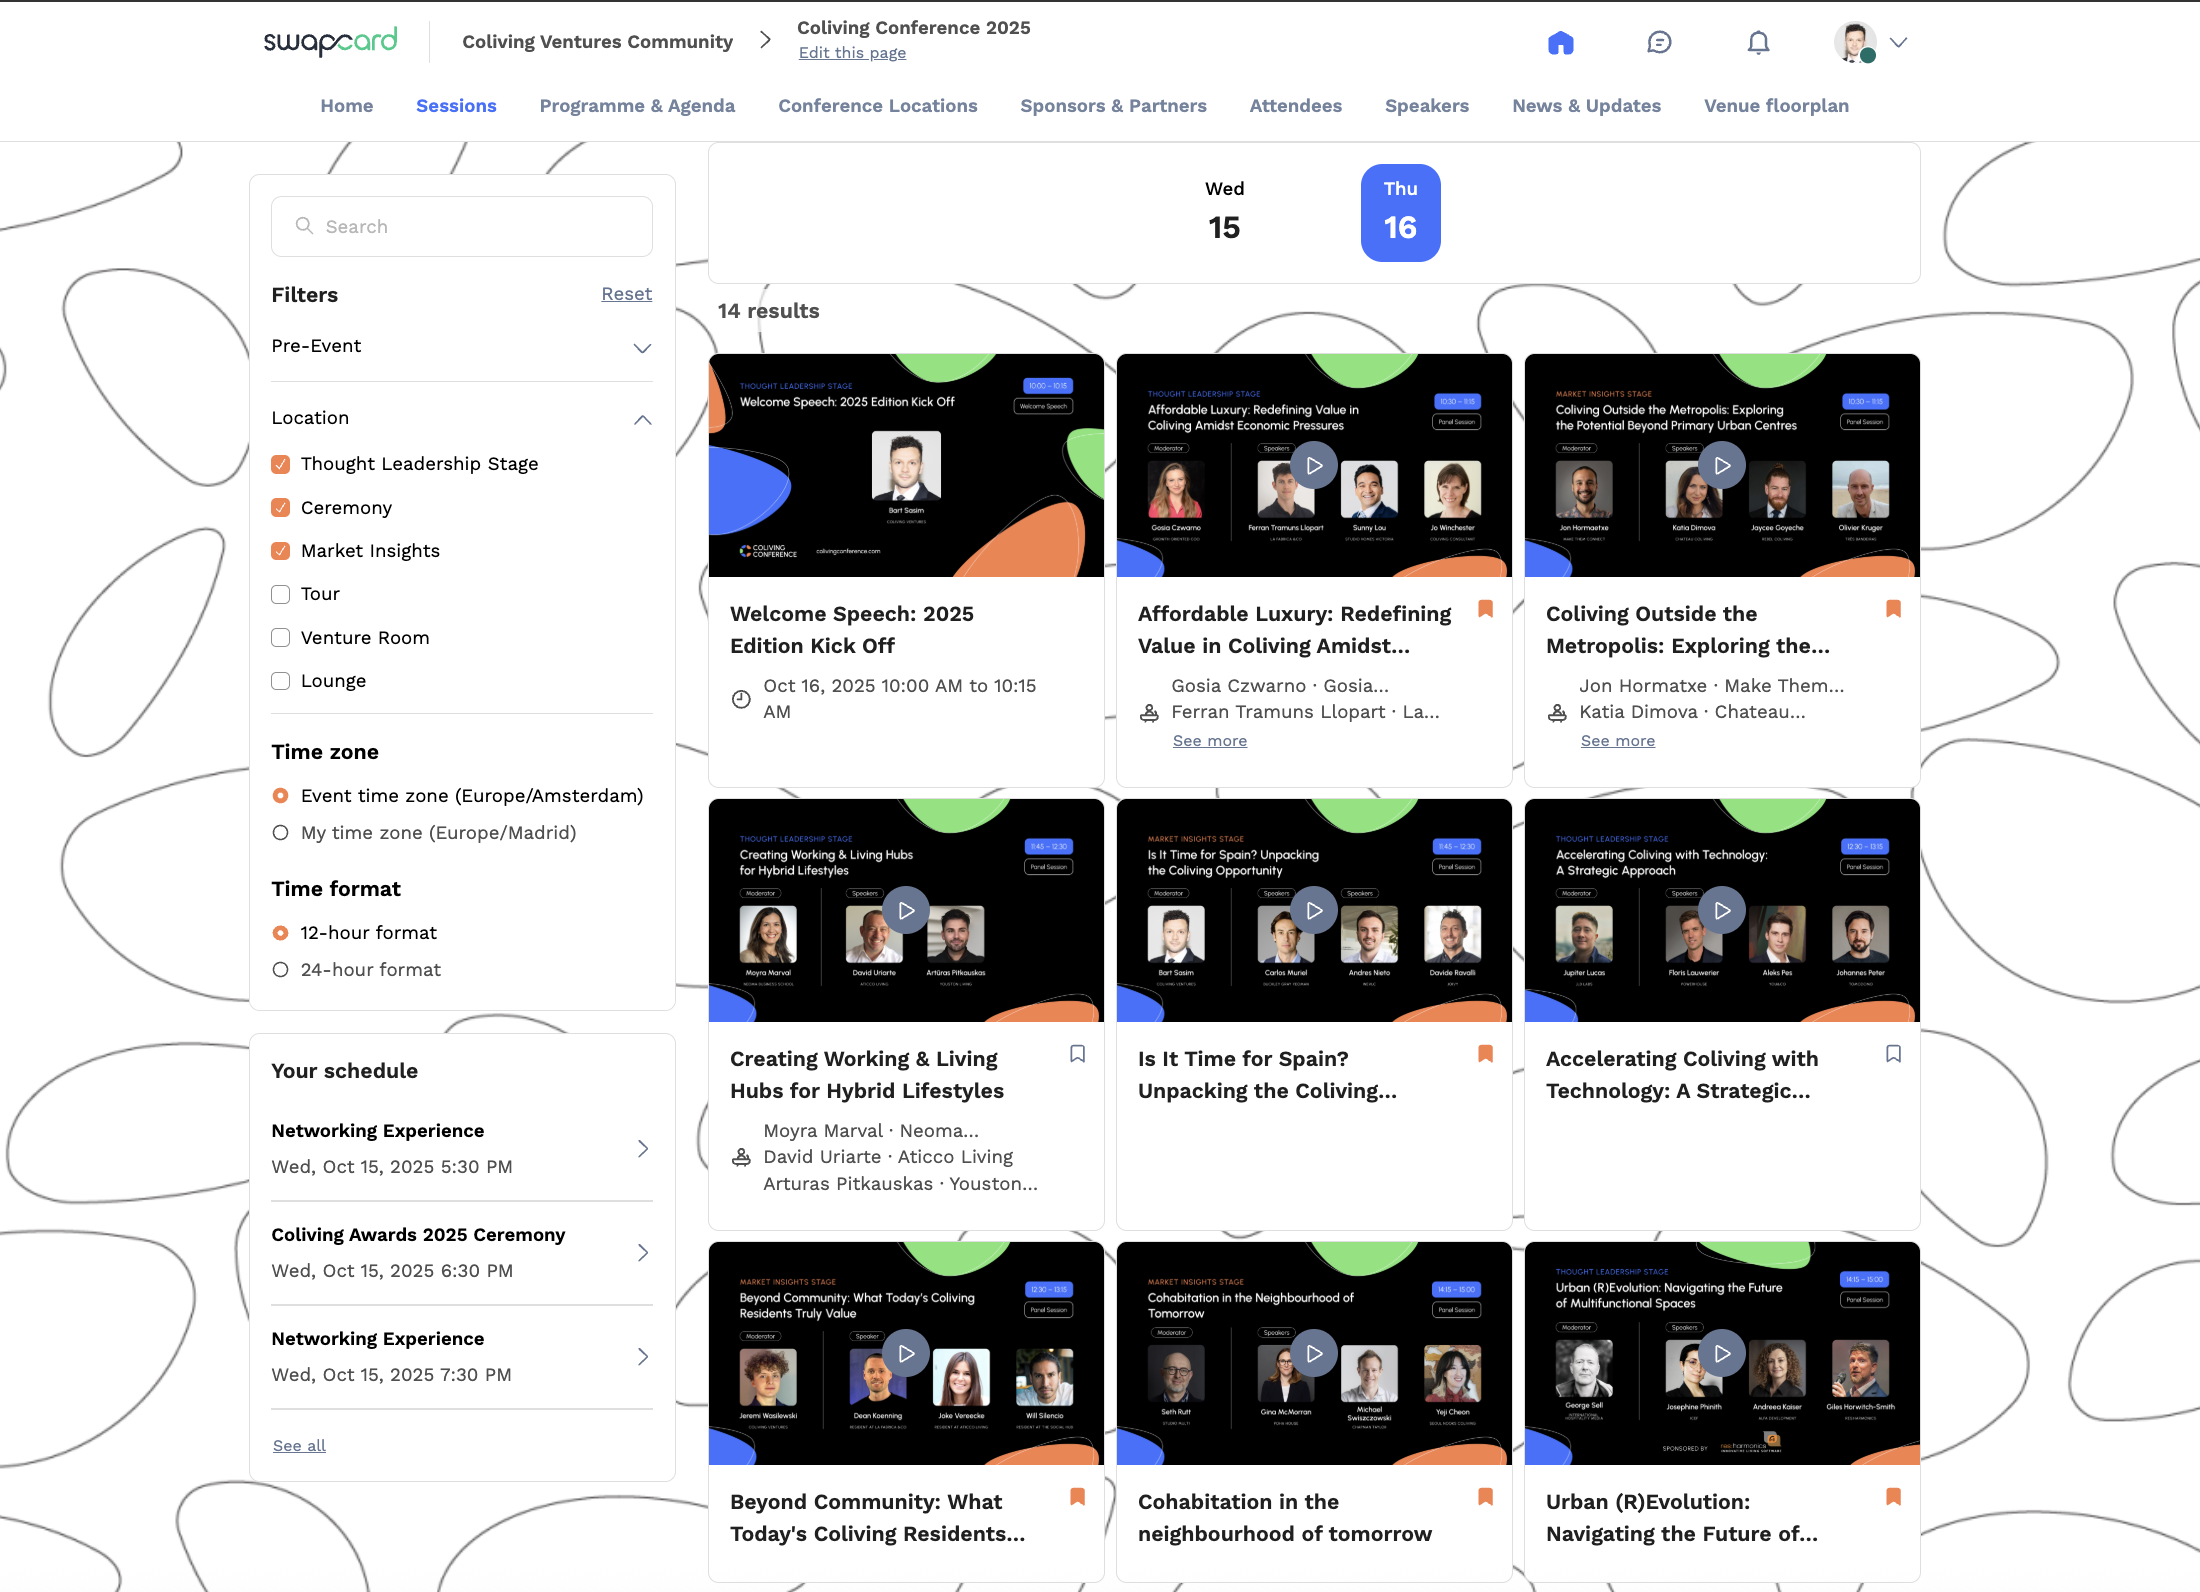
Task: Collapse the Location filter section
Action: [x=642, y=419]
